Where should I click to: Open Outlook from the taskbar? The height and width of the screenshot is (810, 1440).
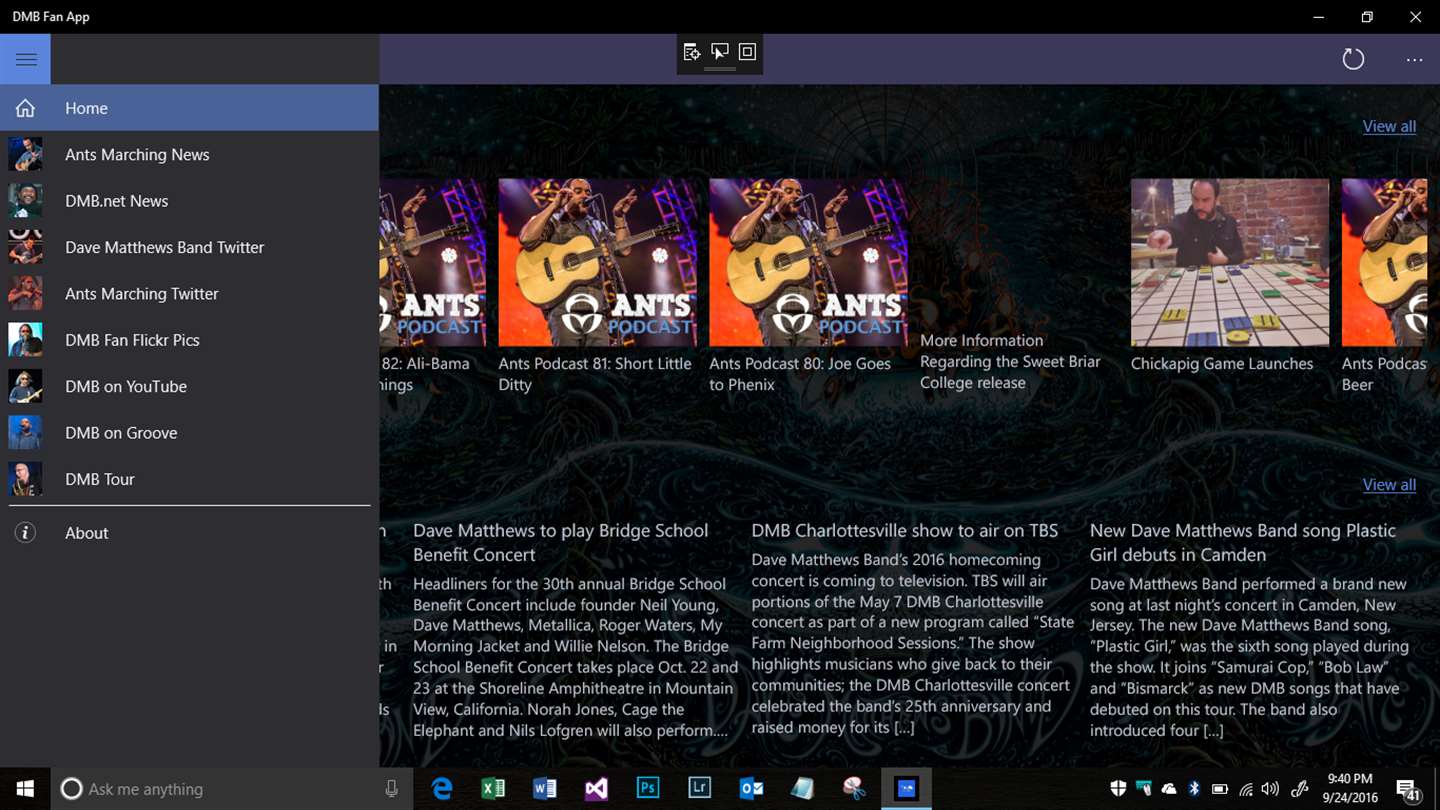pos(751,789)
